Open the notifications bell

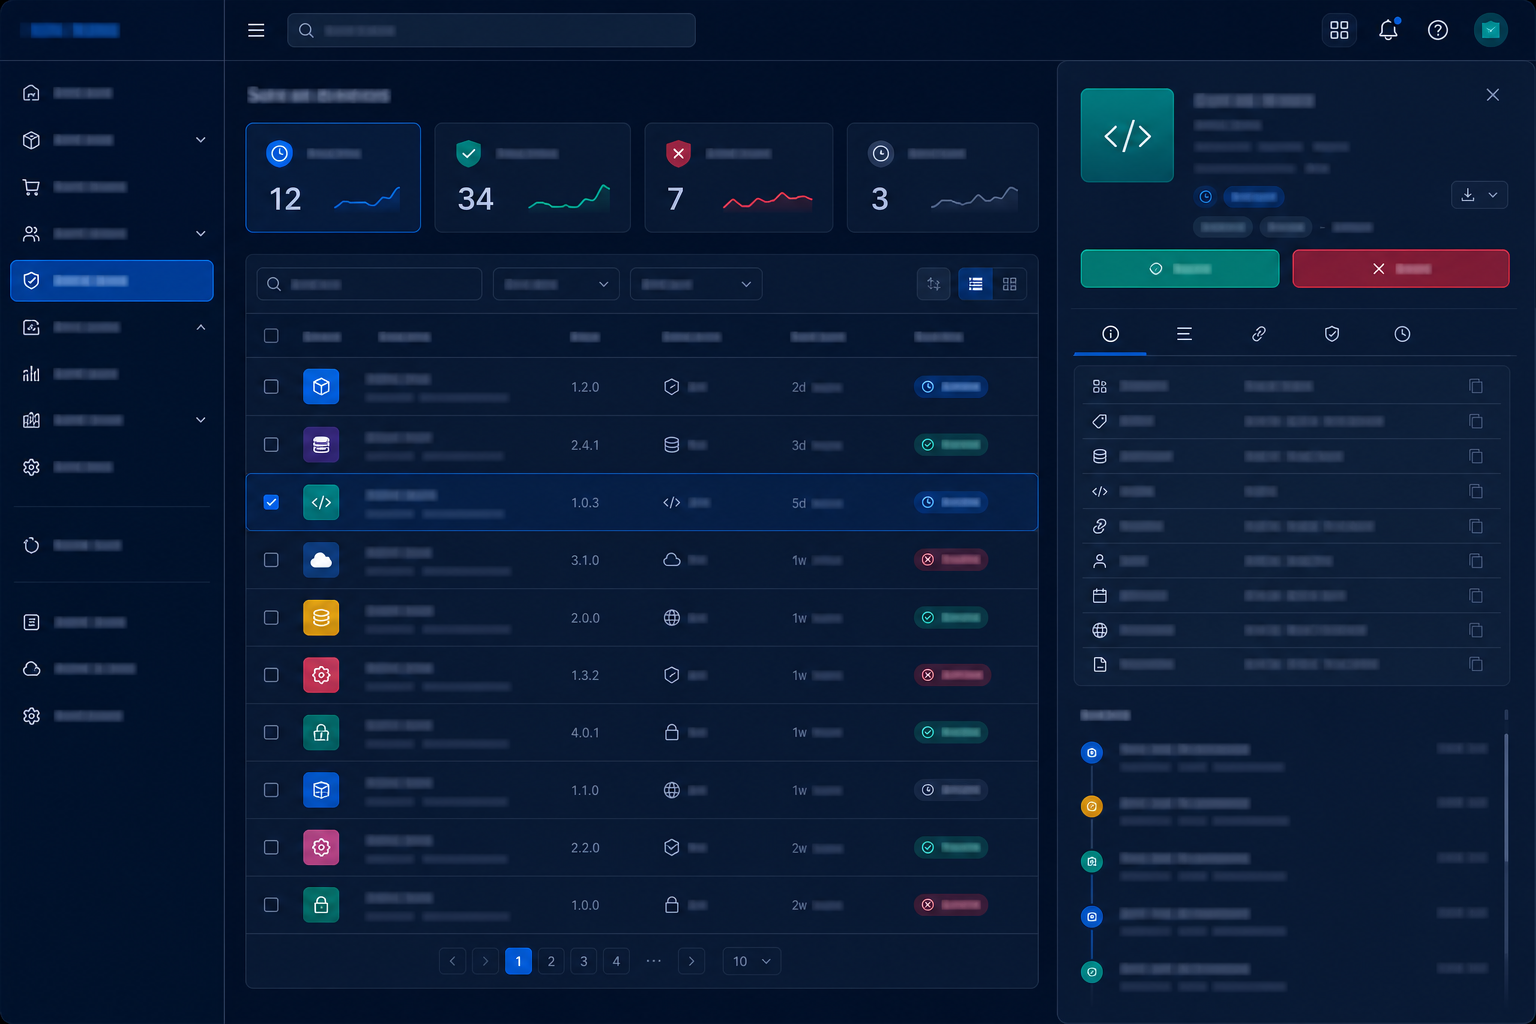pyautogui.click(x=1388, y=30)
